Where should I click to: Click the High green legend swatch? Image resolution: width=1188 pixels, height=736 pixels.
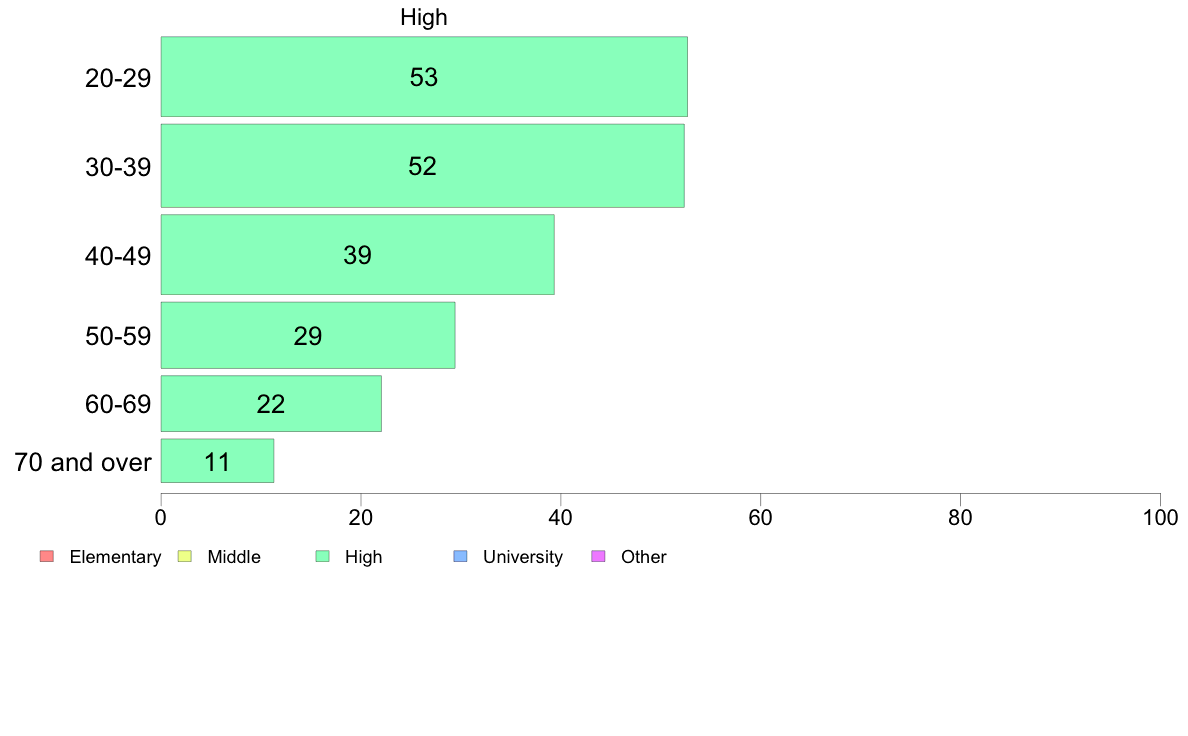(x=323, y=556)
